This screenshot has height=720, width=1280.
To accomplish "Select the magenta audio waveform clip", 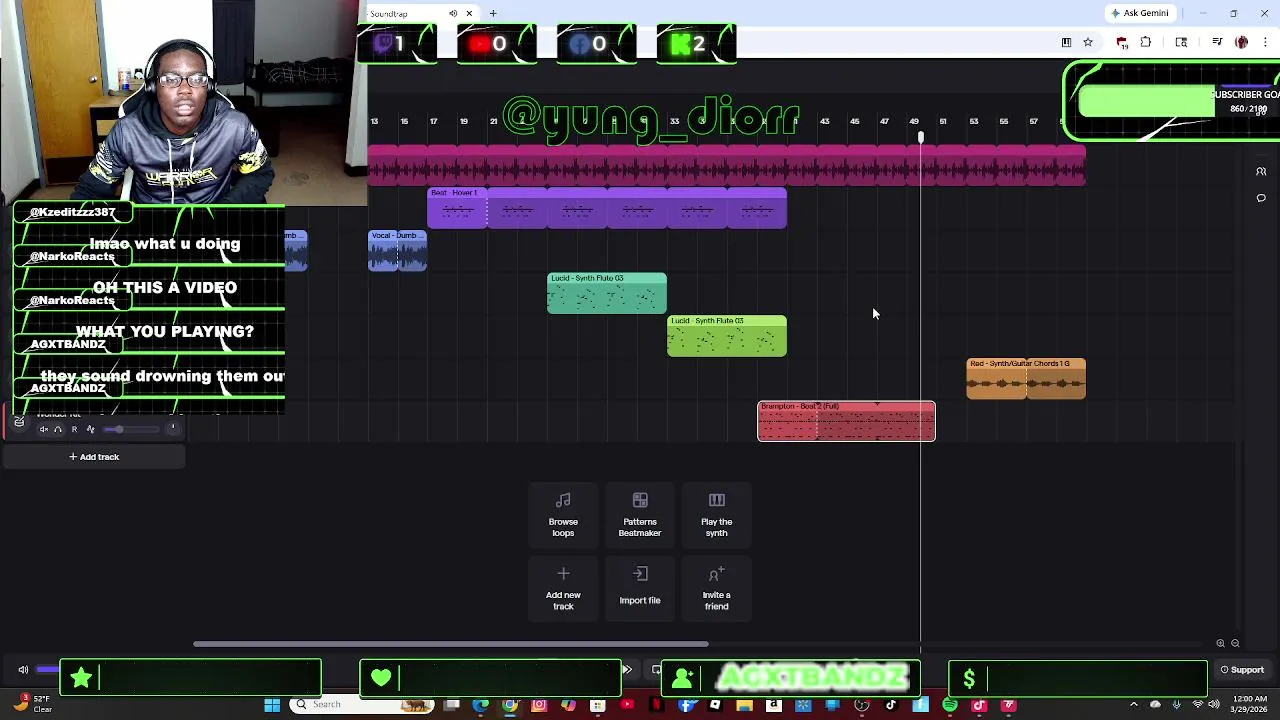I will (727, 165).
